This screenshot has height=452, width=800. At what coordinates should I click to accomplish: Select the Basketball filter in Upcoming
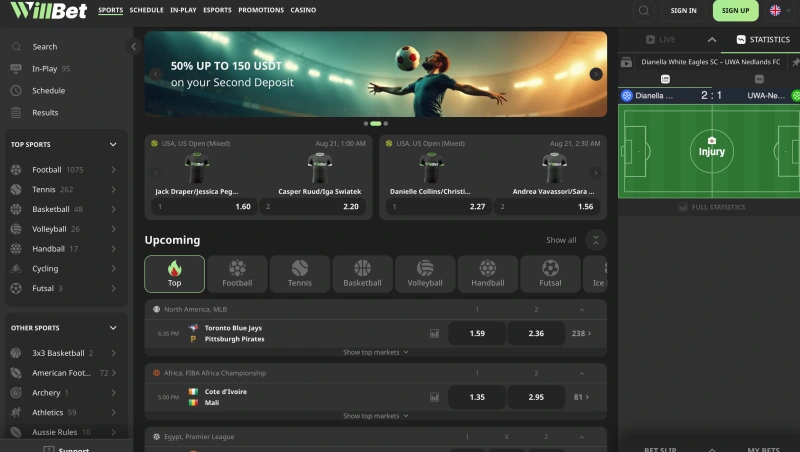pyautogui.click(x=362, y=273)
